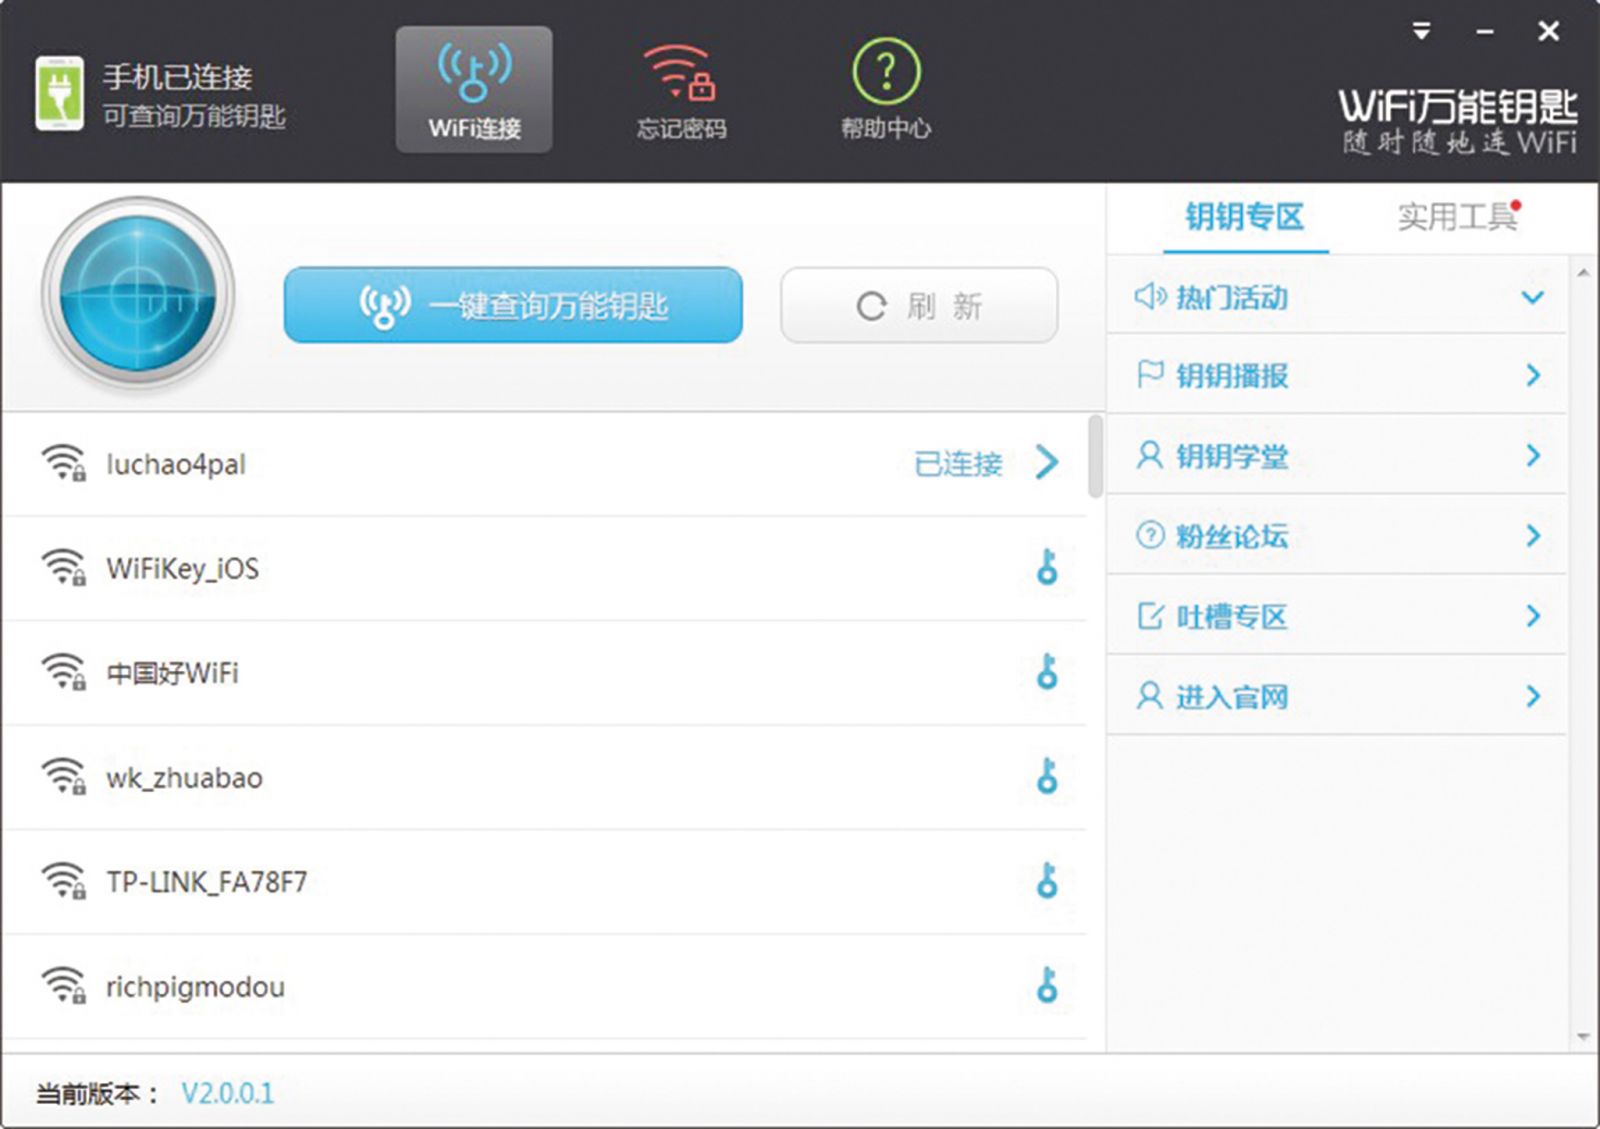Click the WiFi list scrollbar thumb
Viewport: 1600px width, 1129px height.
click(x=1096, y=457)
